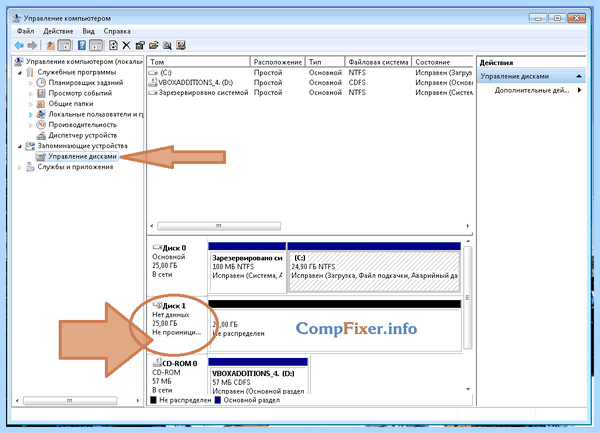Viewport: 600px width, 433px height.
Task: Select the Производительность icon
Action: click(41, 125)
